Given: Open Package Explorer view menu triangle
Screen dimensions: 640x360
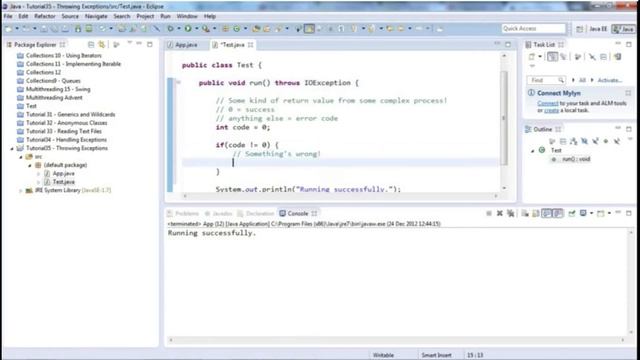Looking at the screenshot, I should [x=129, y=43].
